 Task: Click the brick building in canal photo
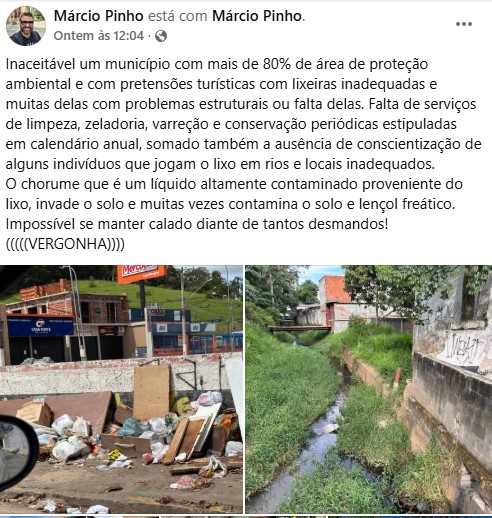[x=334, y=302]
